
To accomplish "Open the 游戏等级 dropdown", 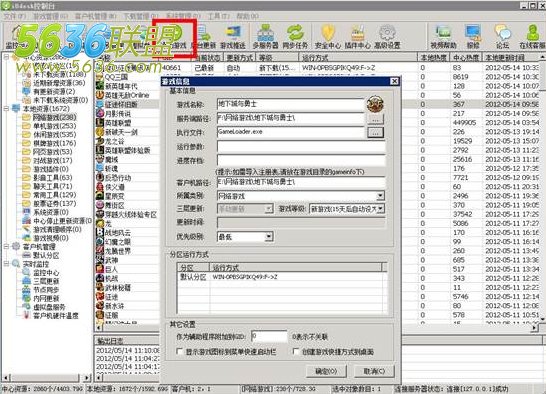I will tap(381, 209).
